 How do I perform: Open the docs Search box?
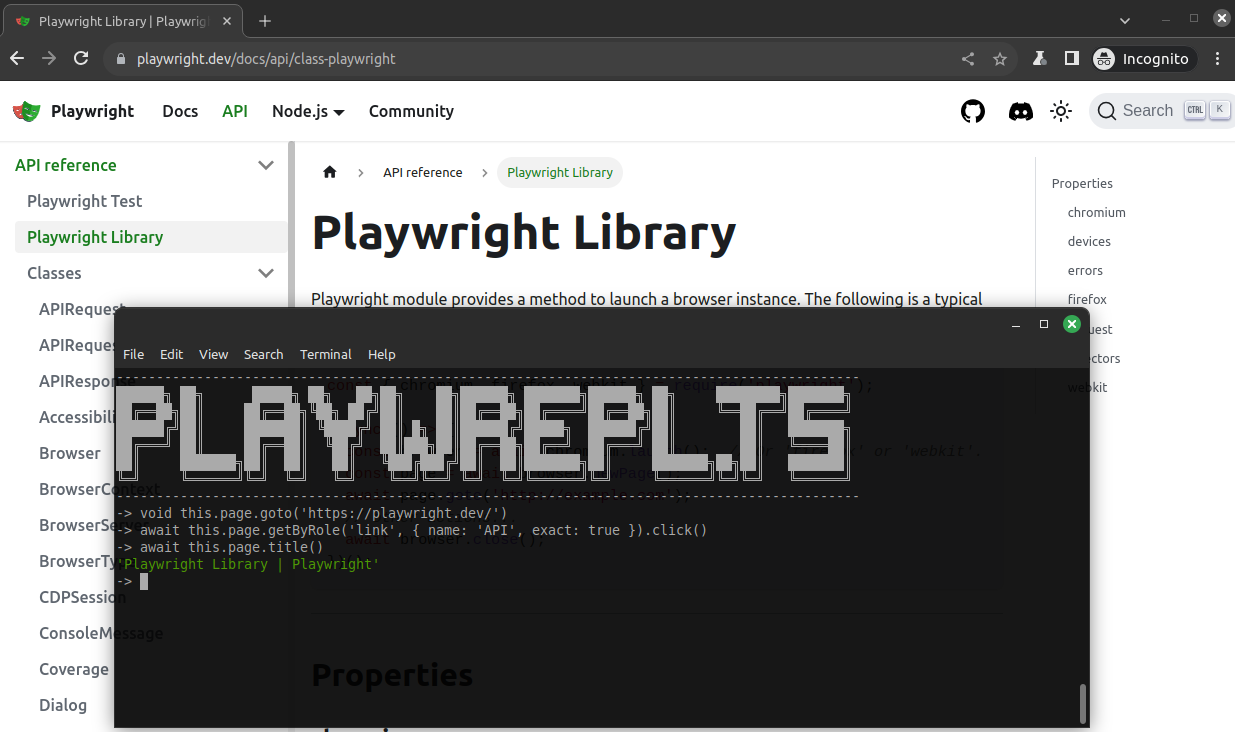(x=1161, y=111)
